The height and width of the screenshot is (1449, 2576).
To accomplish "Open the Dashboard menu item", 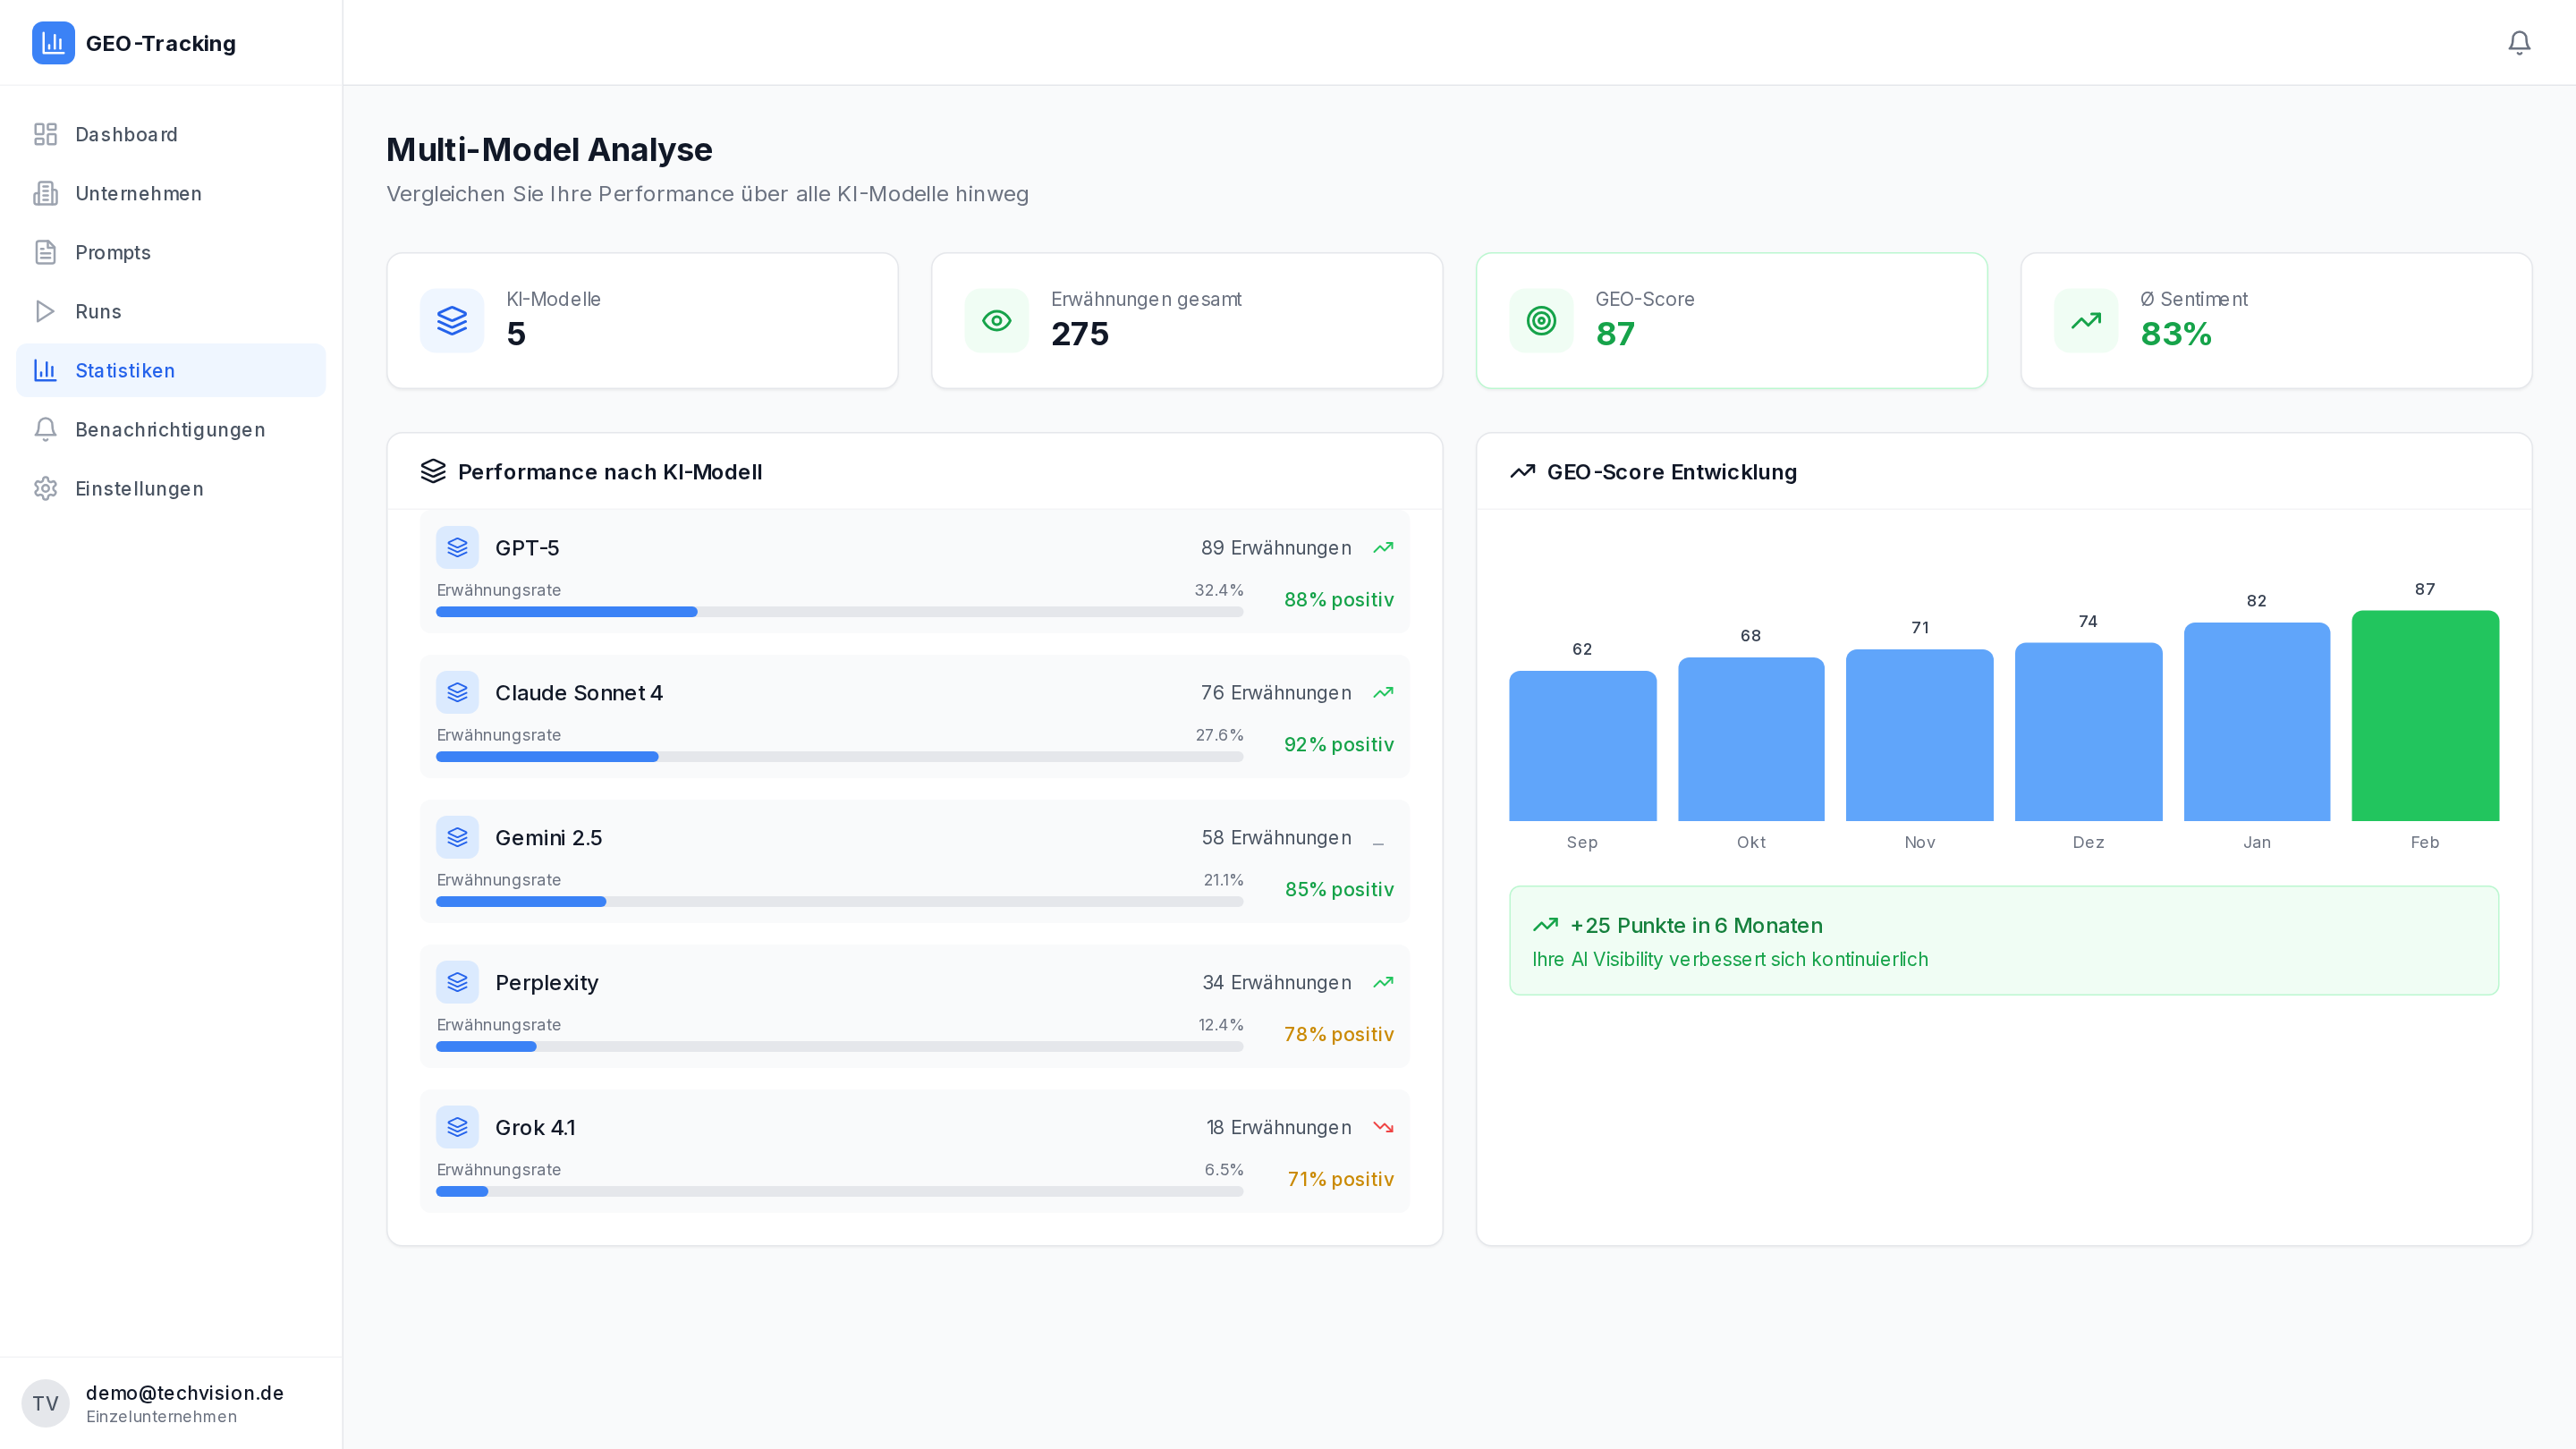I will [126, 134].
